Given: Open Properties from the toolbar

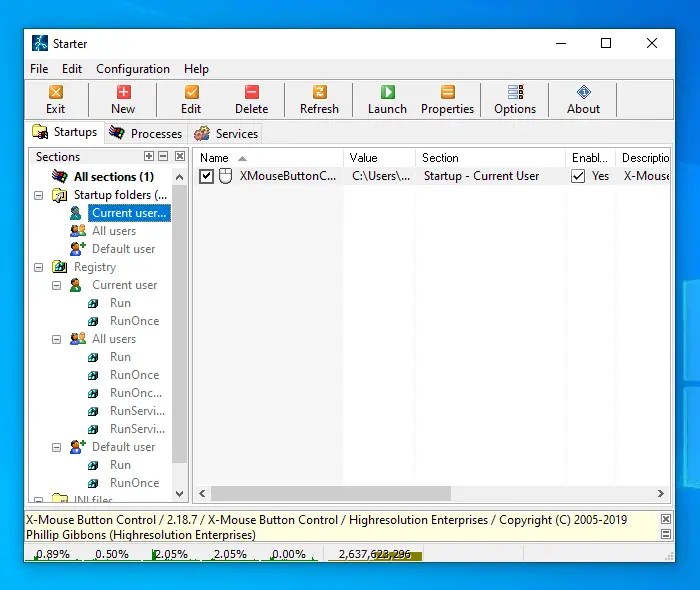Looking at the screenshot, I should (447, 93).
